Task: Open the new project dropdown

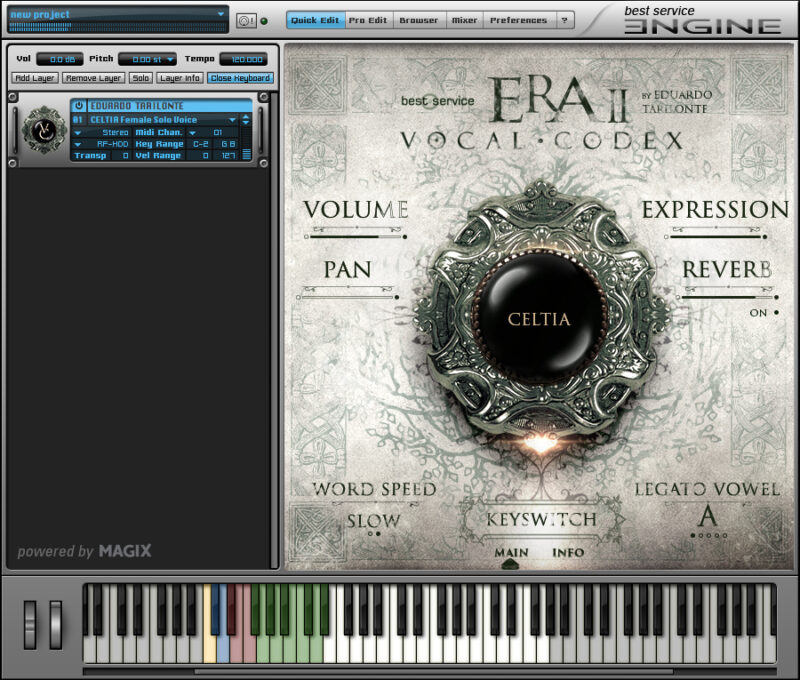Action: [x=220, y=14]
